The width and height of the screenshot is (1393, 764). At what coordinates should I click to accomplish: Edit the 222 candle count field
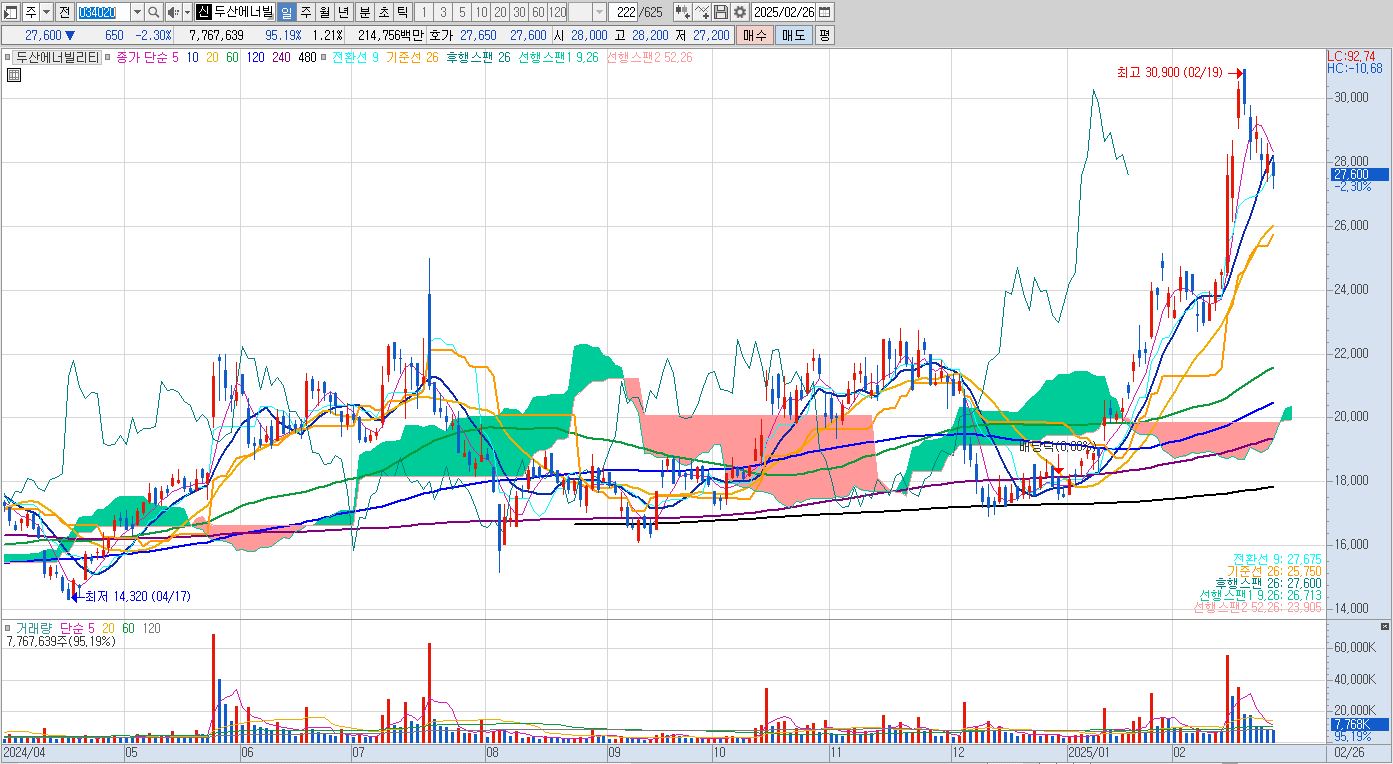(625, 12)
